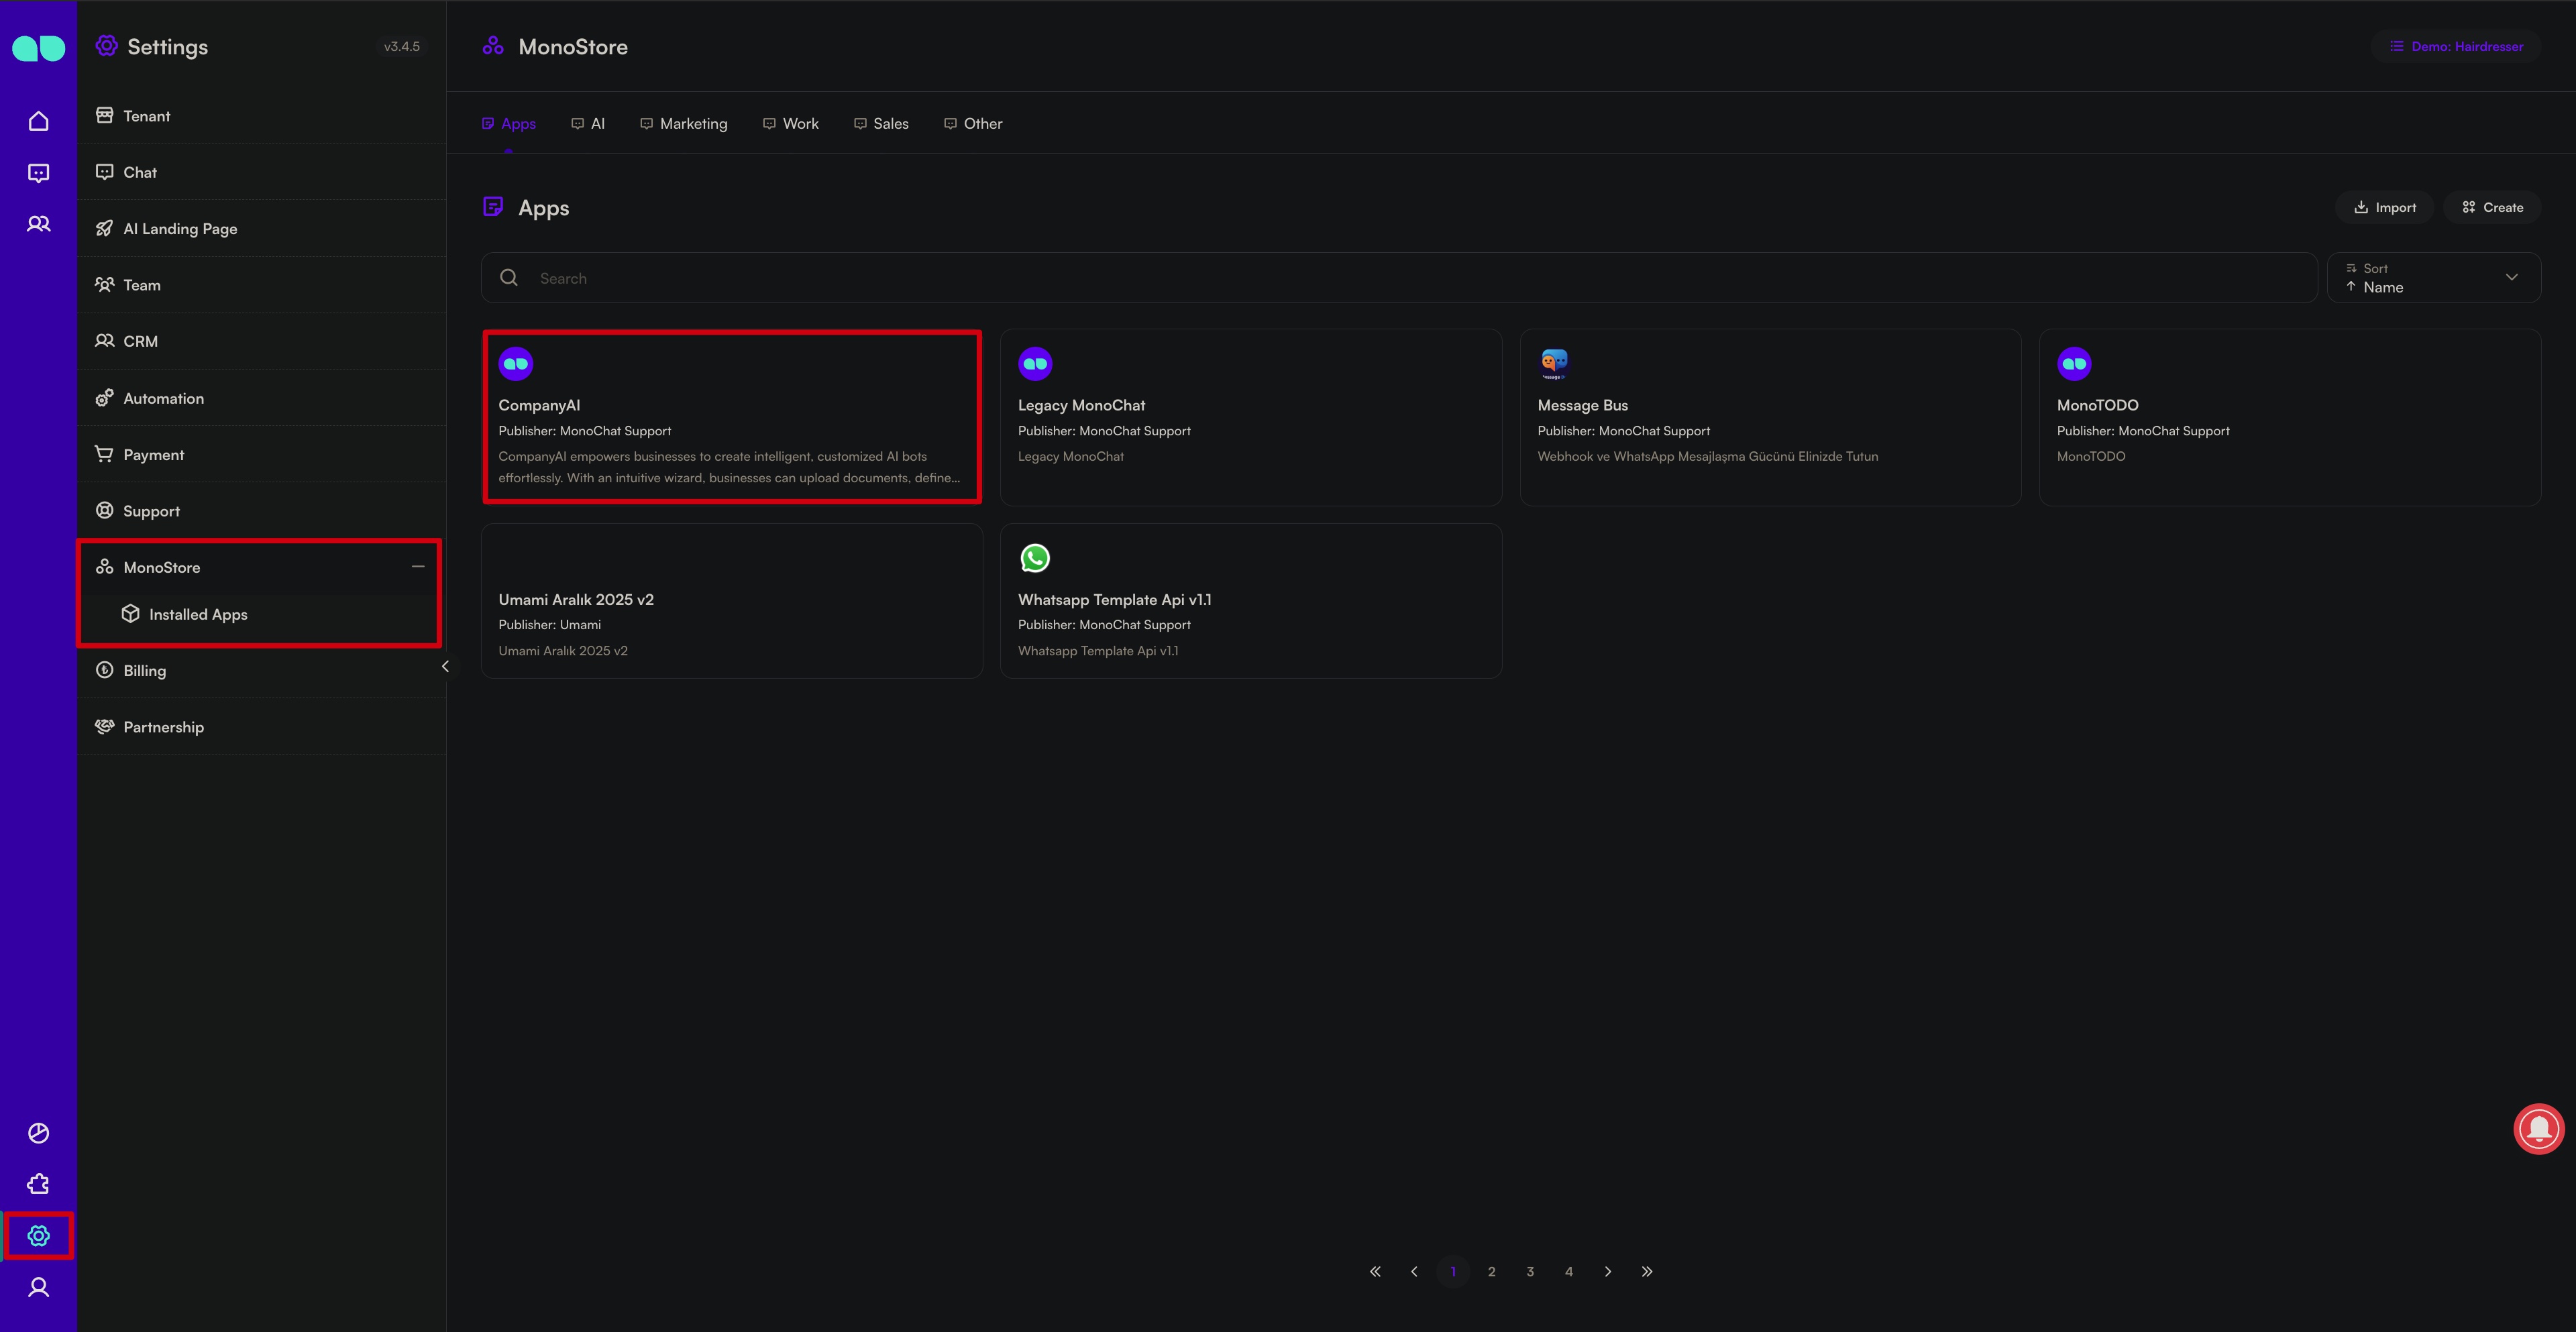Image resolution: width=2576 pixels, height=1332 pixels.
Task: Select the Installed Apps item under MonoStore
Action: tap(197, 614)
